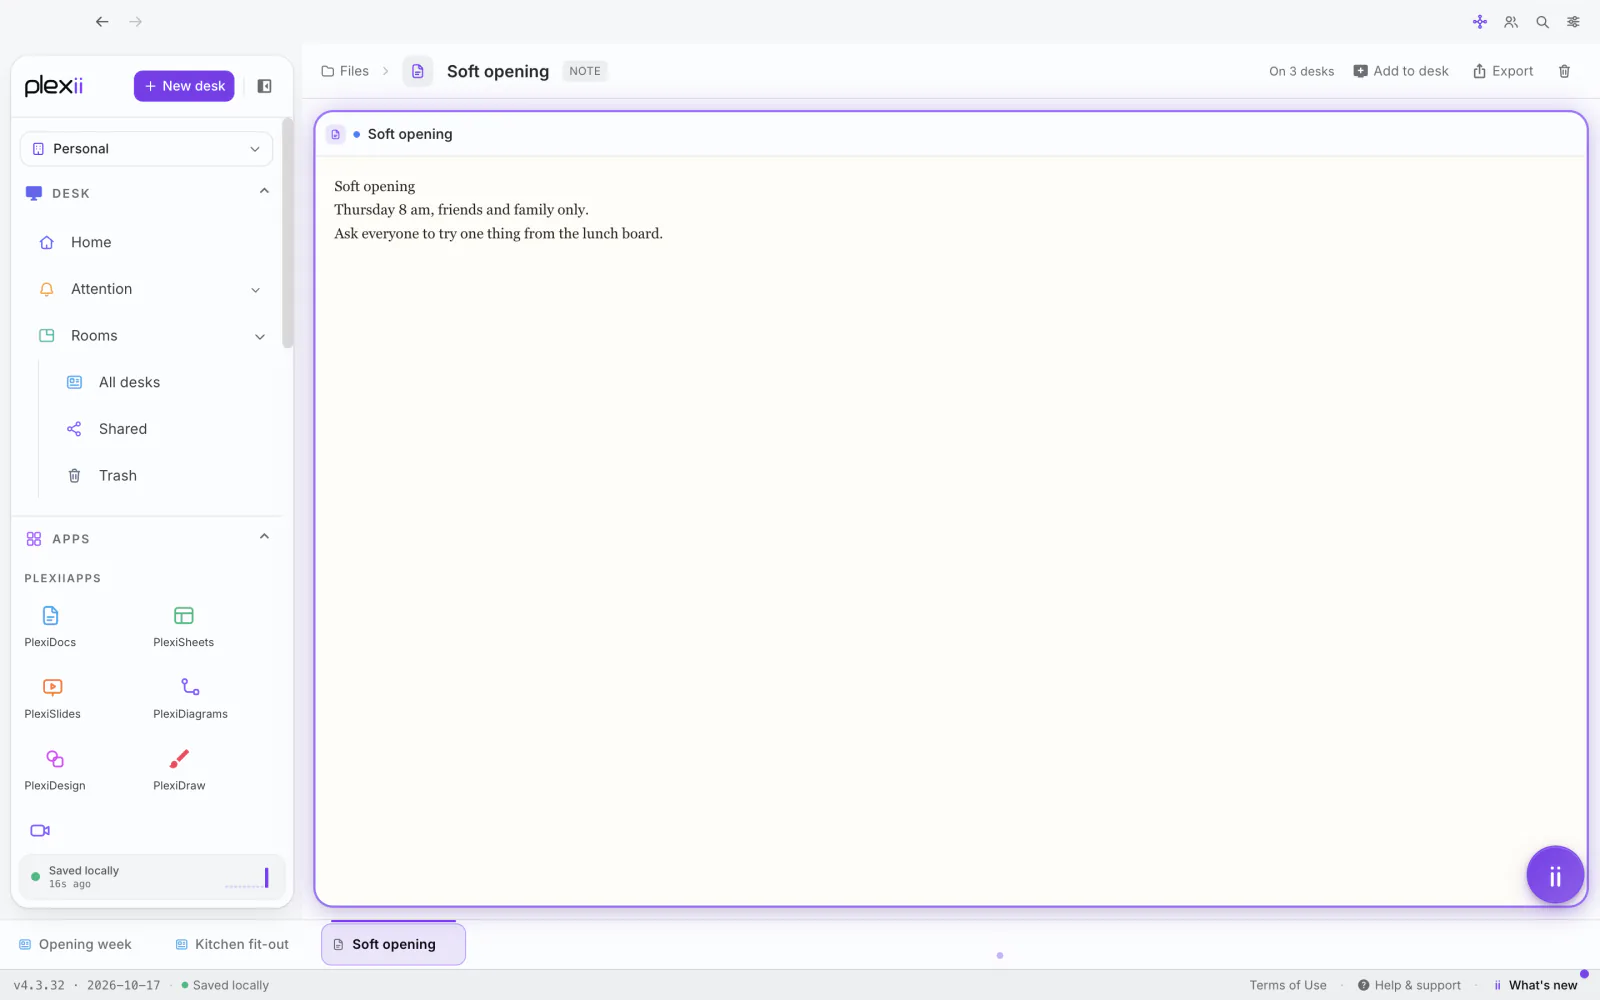Collapse the APPS section
This screenshot has width=1600, height=1000.
pyautogui.click(x=264, y=537)
